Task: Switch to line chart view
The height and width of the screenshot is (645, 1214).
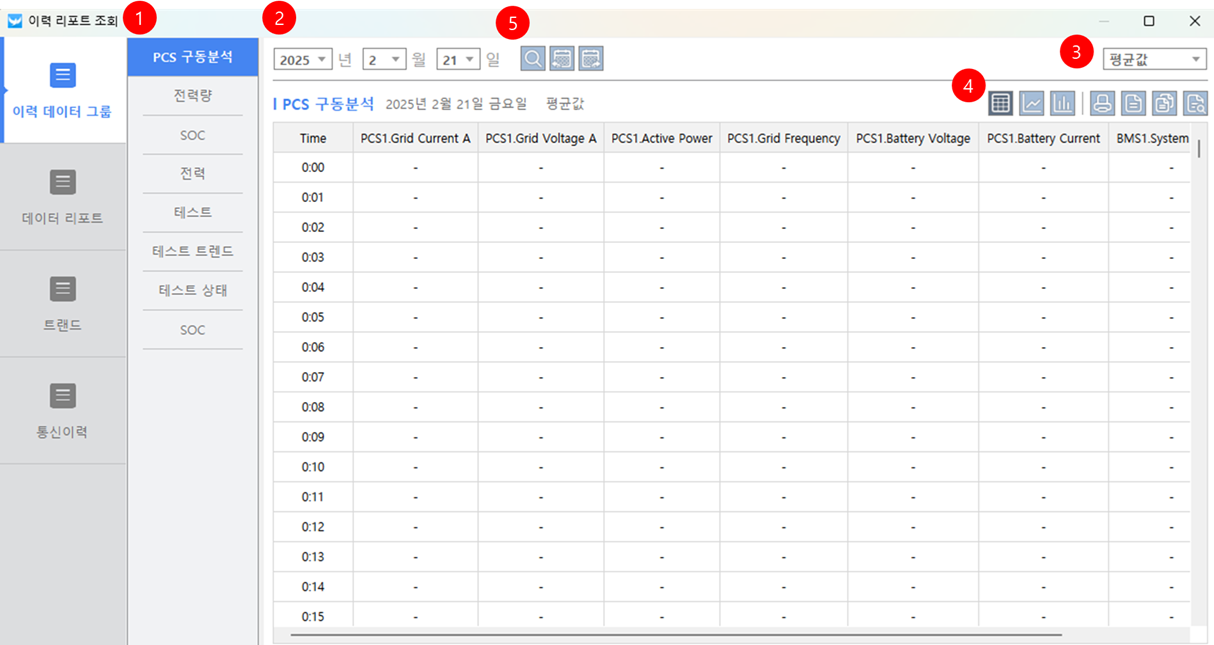Action: coord(1032,102)
